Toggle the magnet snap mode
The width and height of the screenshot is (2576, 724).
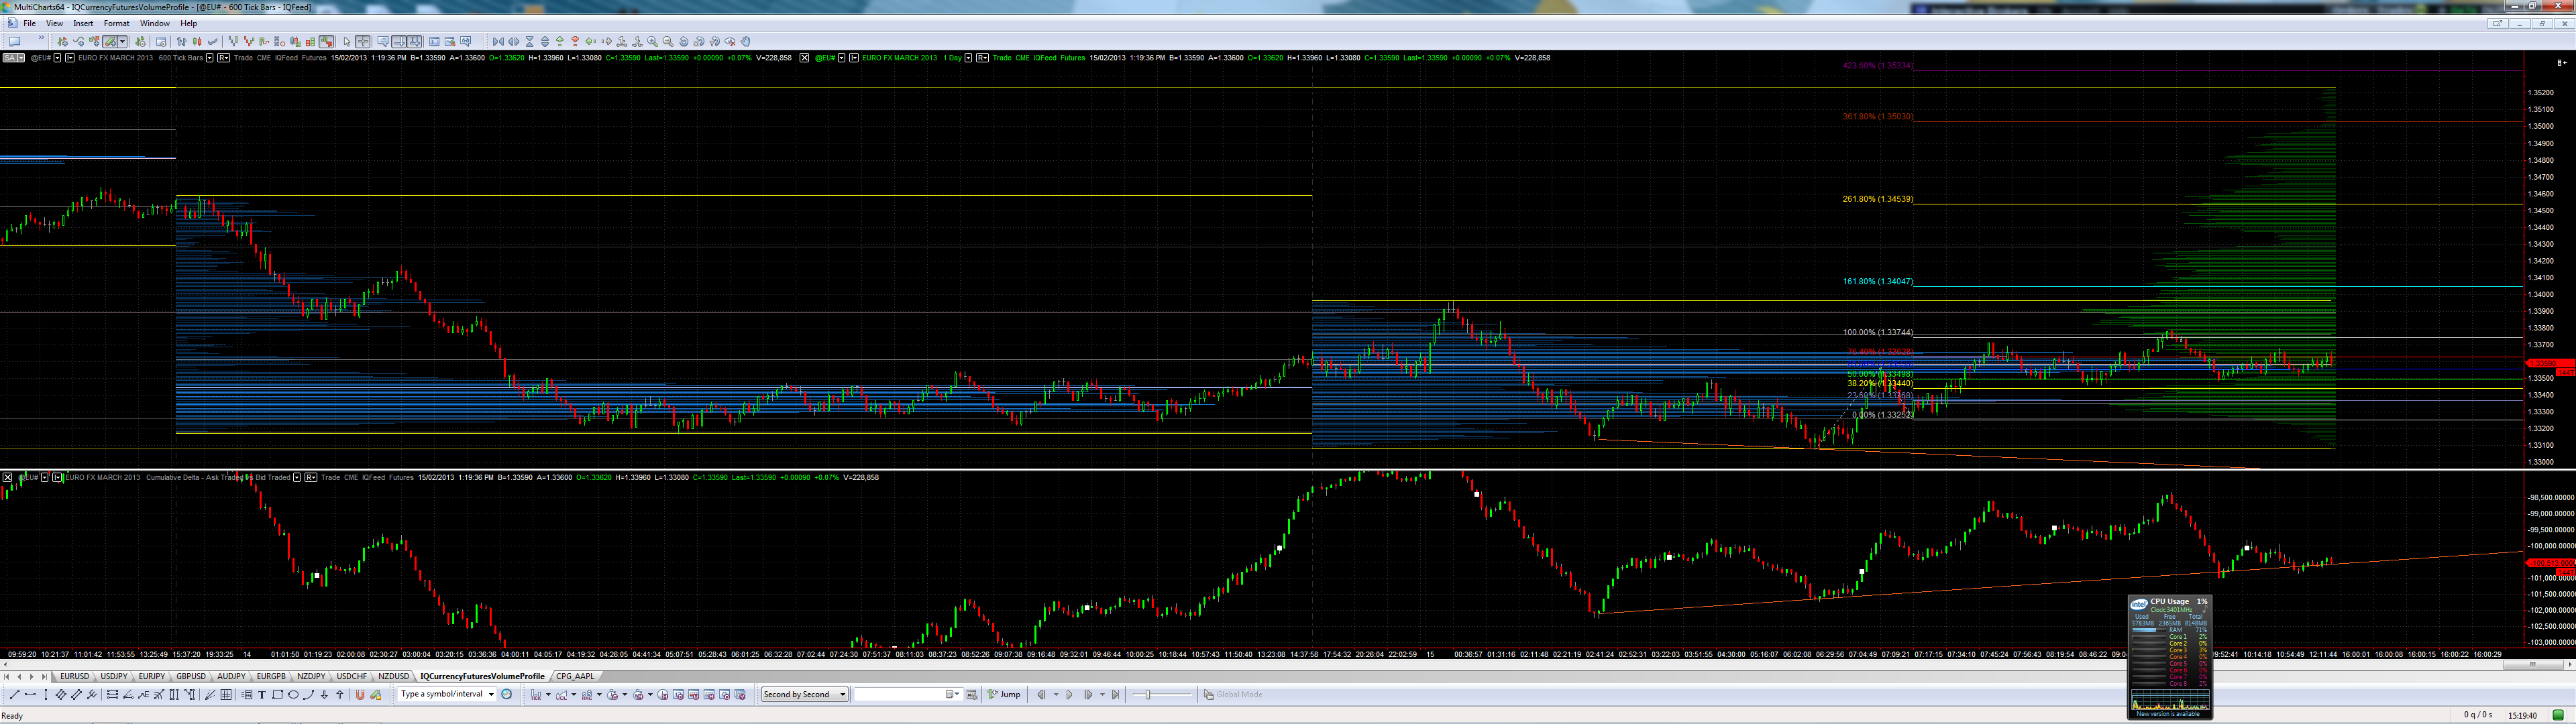coord(360,694)
